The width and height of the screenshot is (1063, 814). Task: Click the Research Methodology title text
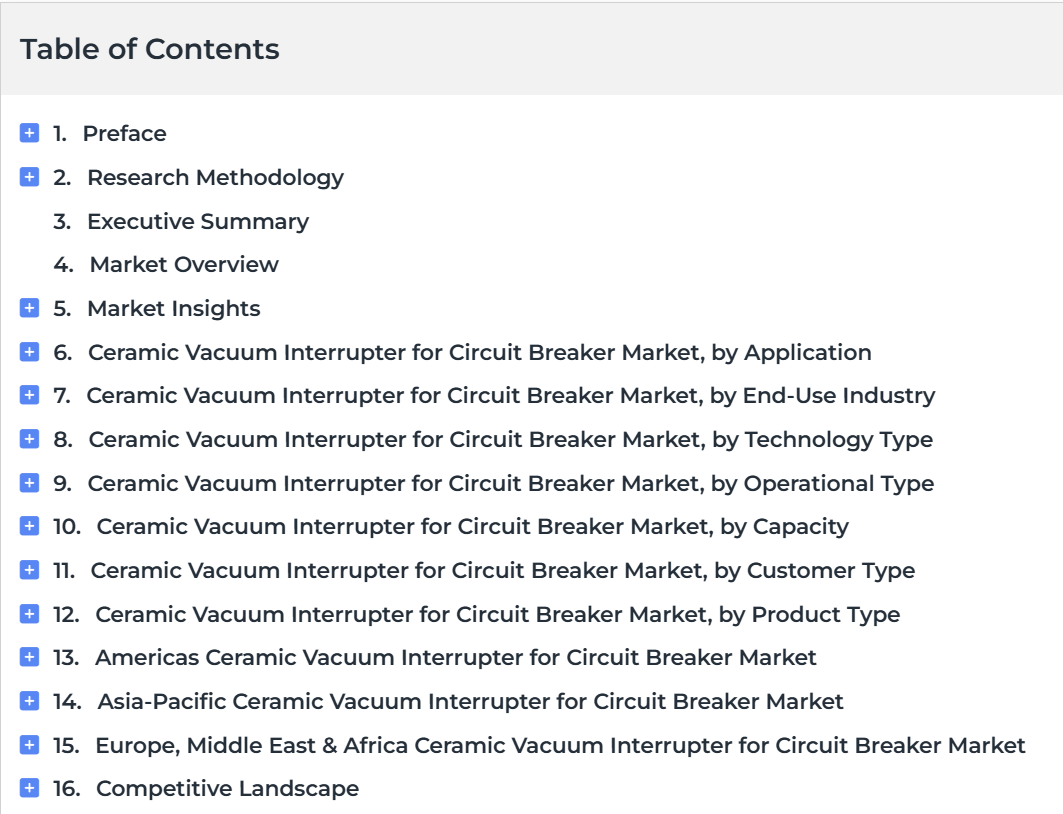(x=216, y=178)
